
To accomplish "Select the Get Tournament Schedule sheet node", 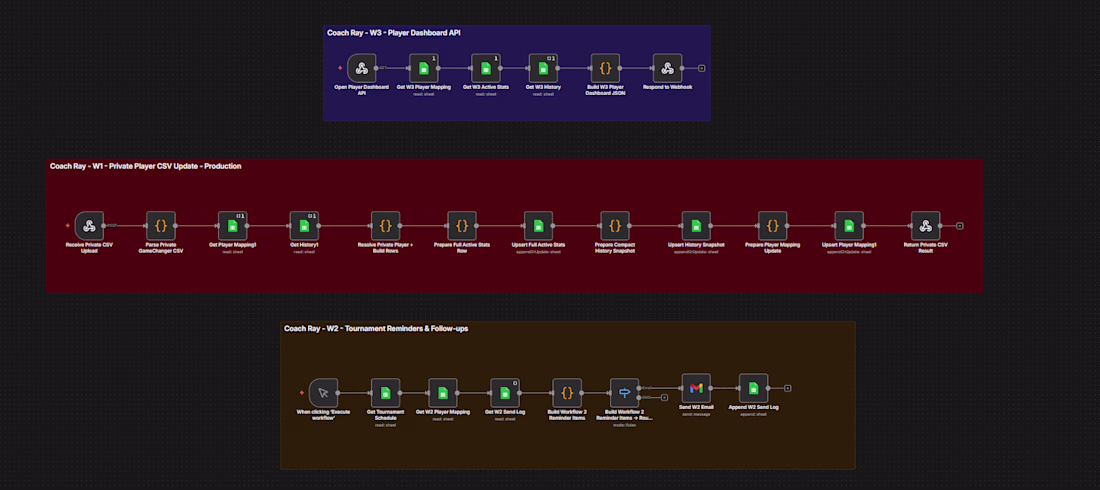I will [385, 392].
